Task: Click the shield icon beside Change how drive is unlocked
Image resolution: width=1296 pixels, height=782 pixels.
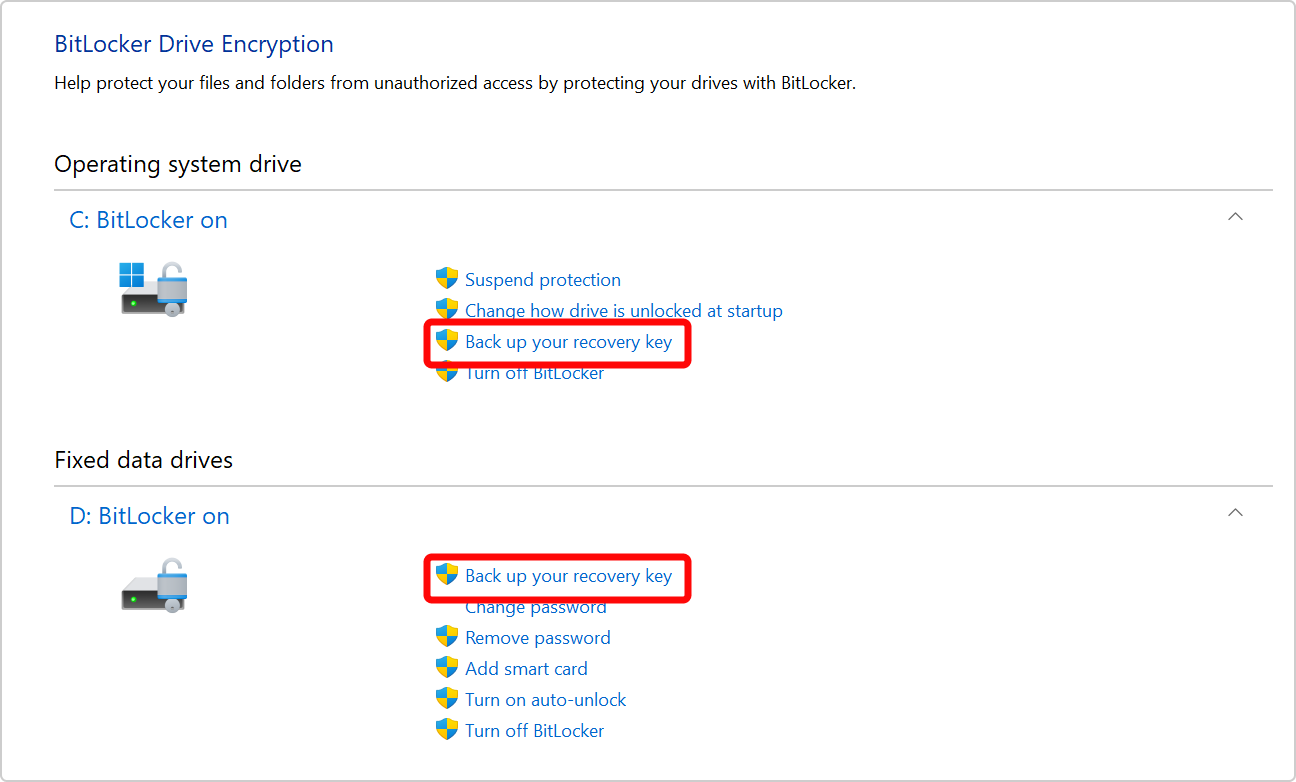Action: click(447, 310)
